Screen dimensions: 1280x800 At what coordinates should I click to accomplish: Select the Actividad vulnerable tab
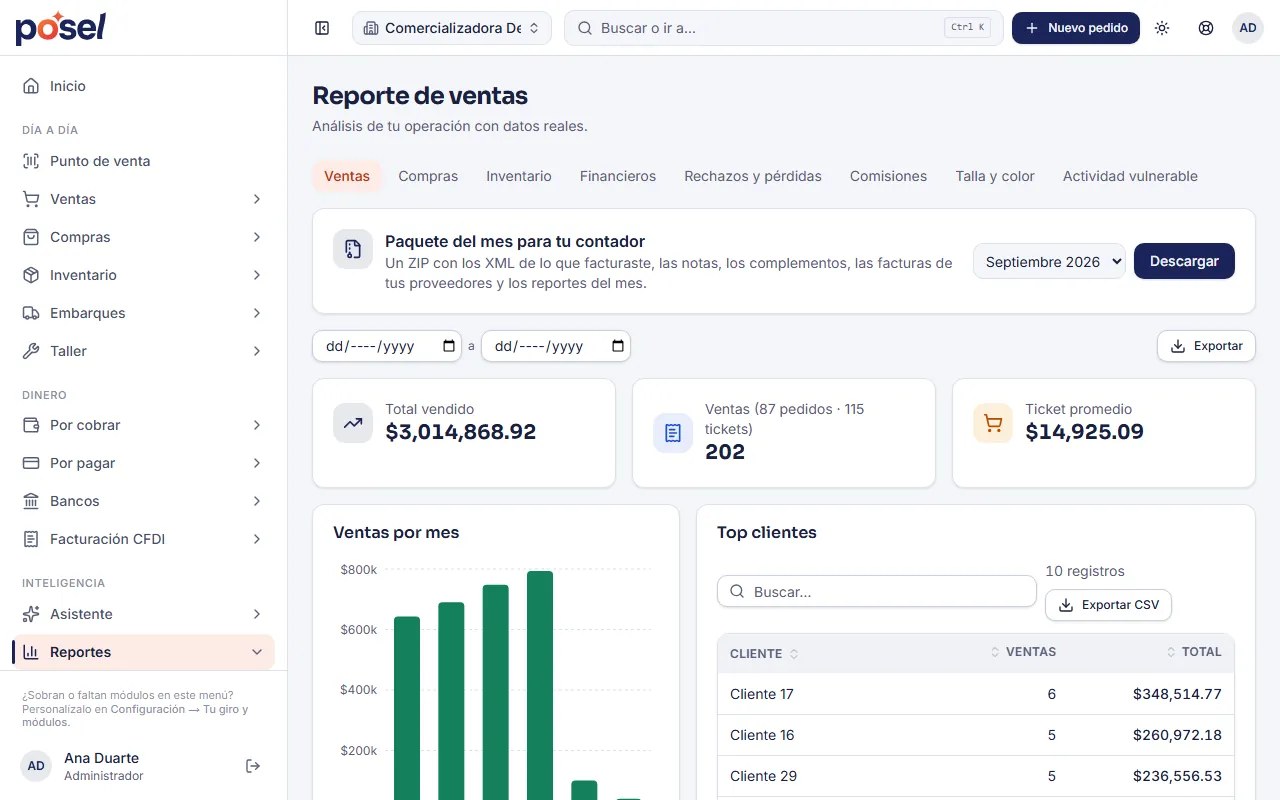[x=1130, y=176]
